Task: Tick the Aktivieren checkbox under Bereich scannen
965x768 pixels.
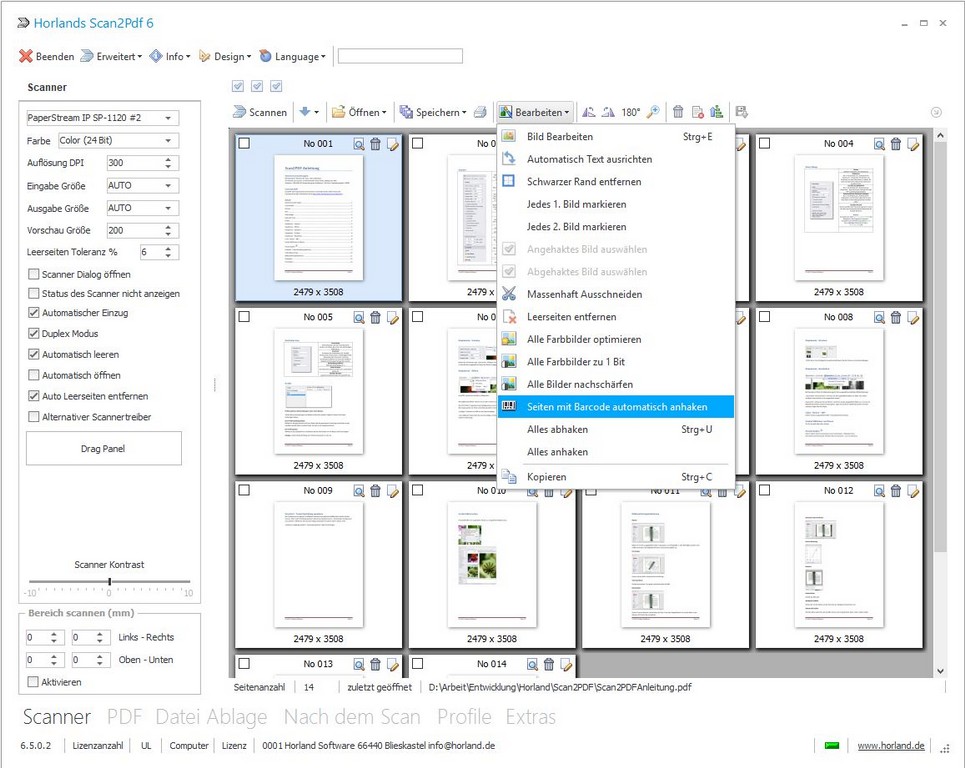Action: (33, 682)
